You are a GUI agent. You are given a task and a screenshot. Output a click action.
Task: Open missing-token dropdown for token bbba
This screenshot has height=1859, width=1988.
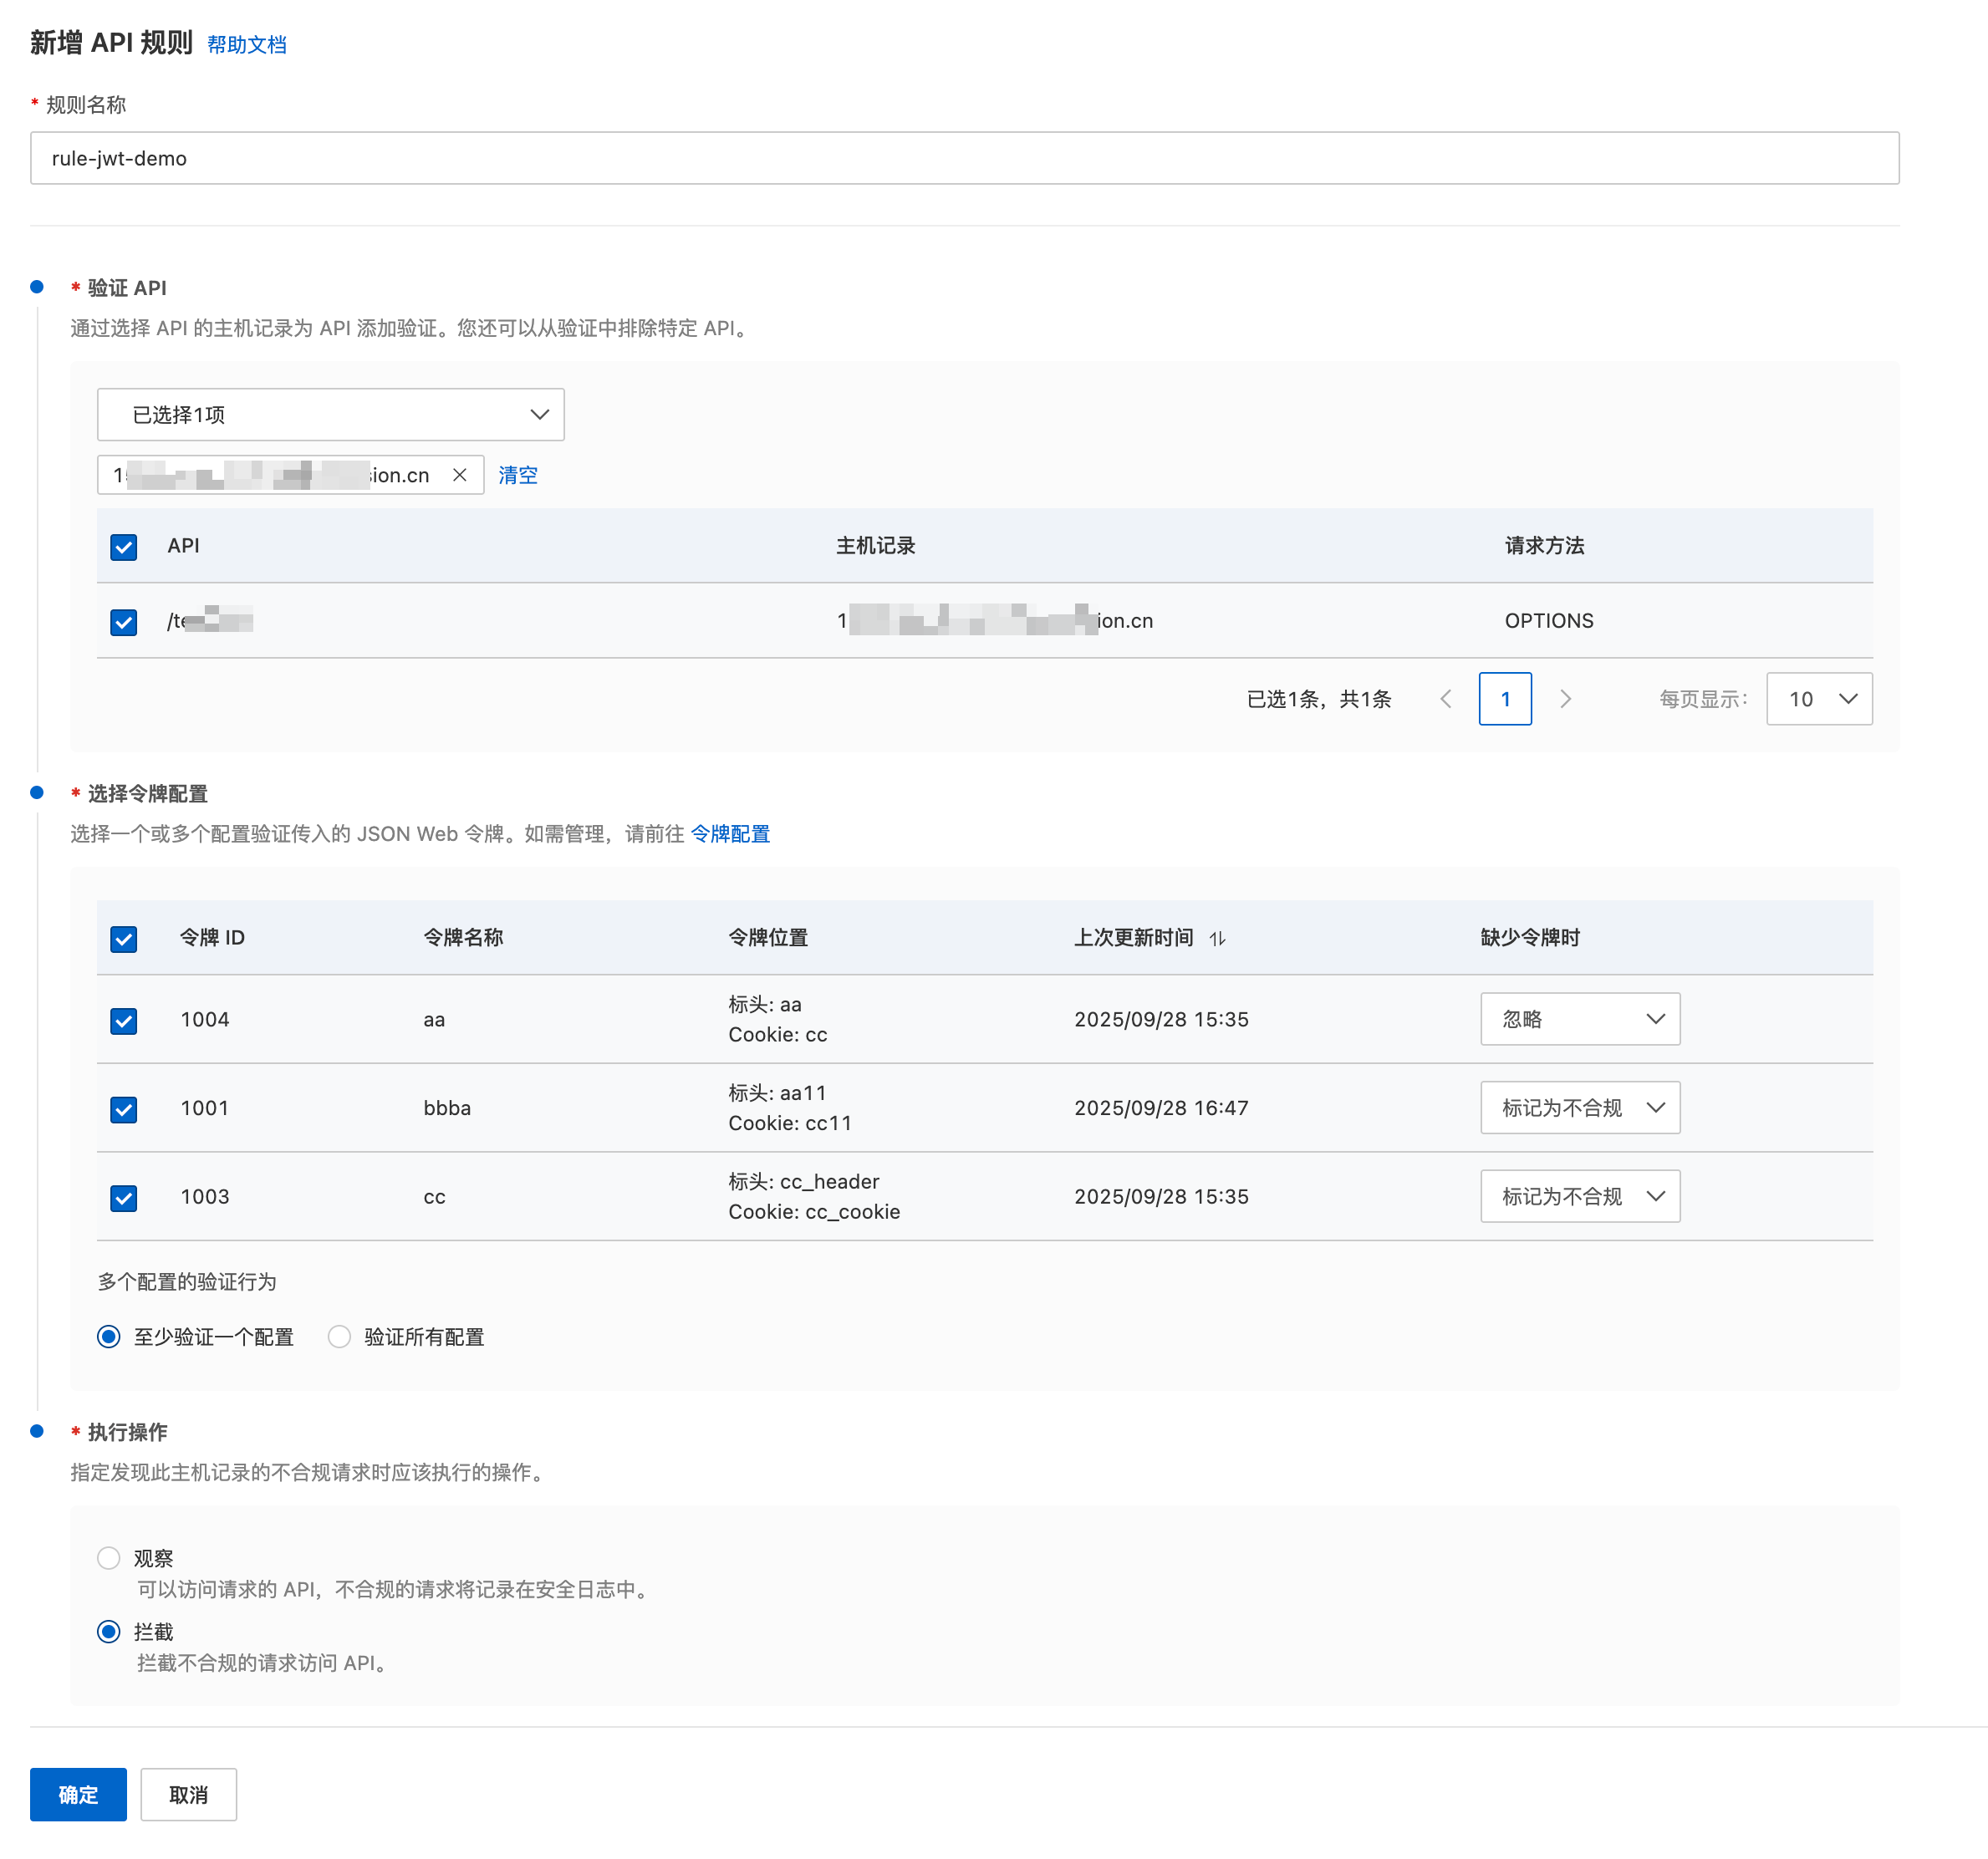[1579, 1108]
